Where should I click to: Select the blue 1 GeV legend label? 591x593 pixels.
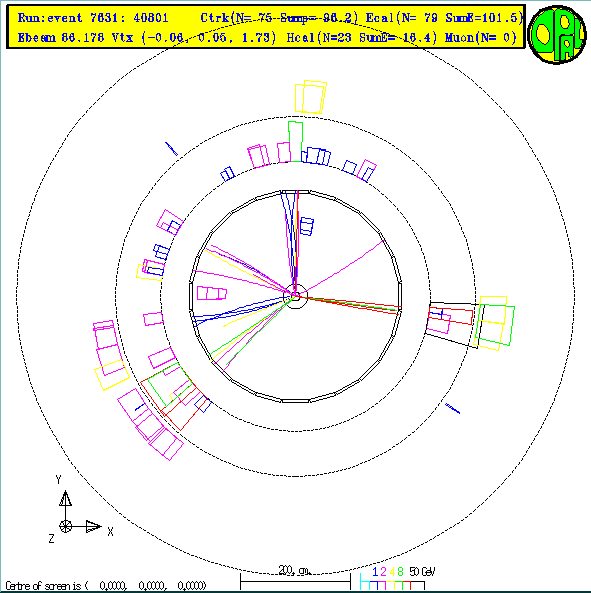375,571
